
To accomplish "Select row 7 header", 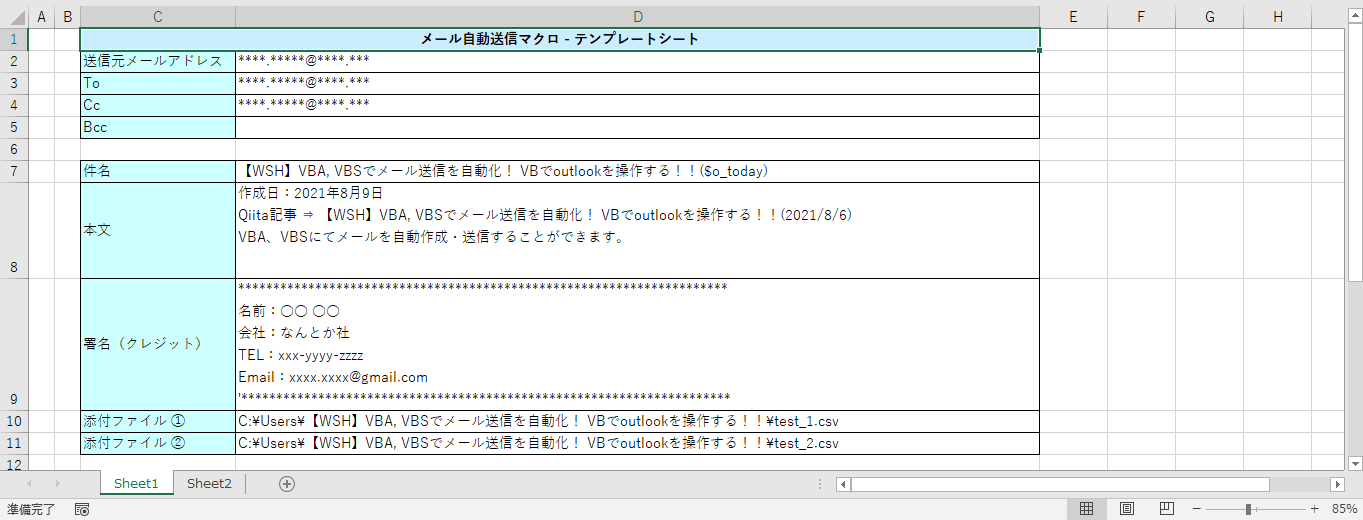I will [x=14, y=171].
